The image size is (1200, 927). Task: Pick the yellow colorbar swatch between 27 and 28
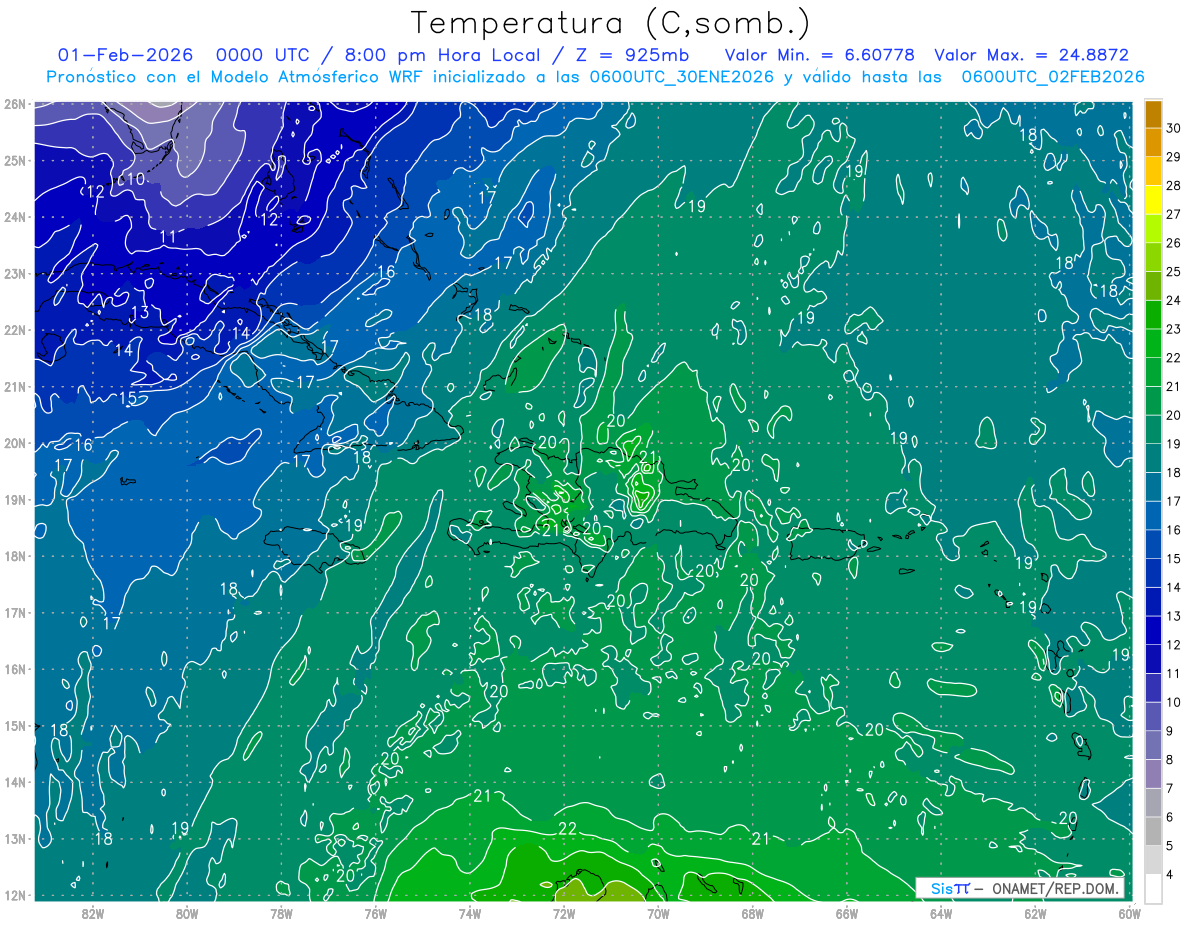pos(1153,200)
